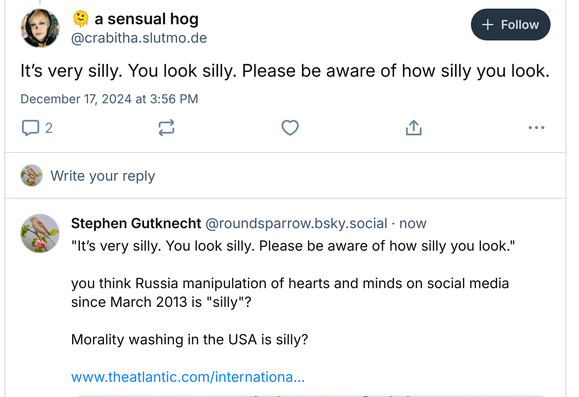Click the main post text about looking silly
The height and width of the screenshot is (397, 579).
(x=285, y=71)
